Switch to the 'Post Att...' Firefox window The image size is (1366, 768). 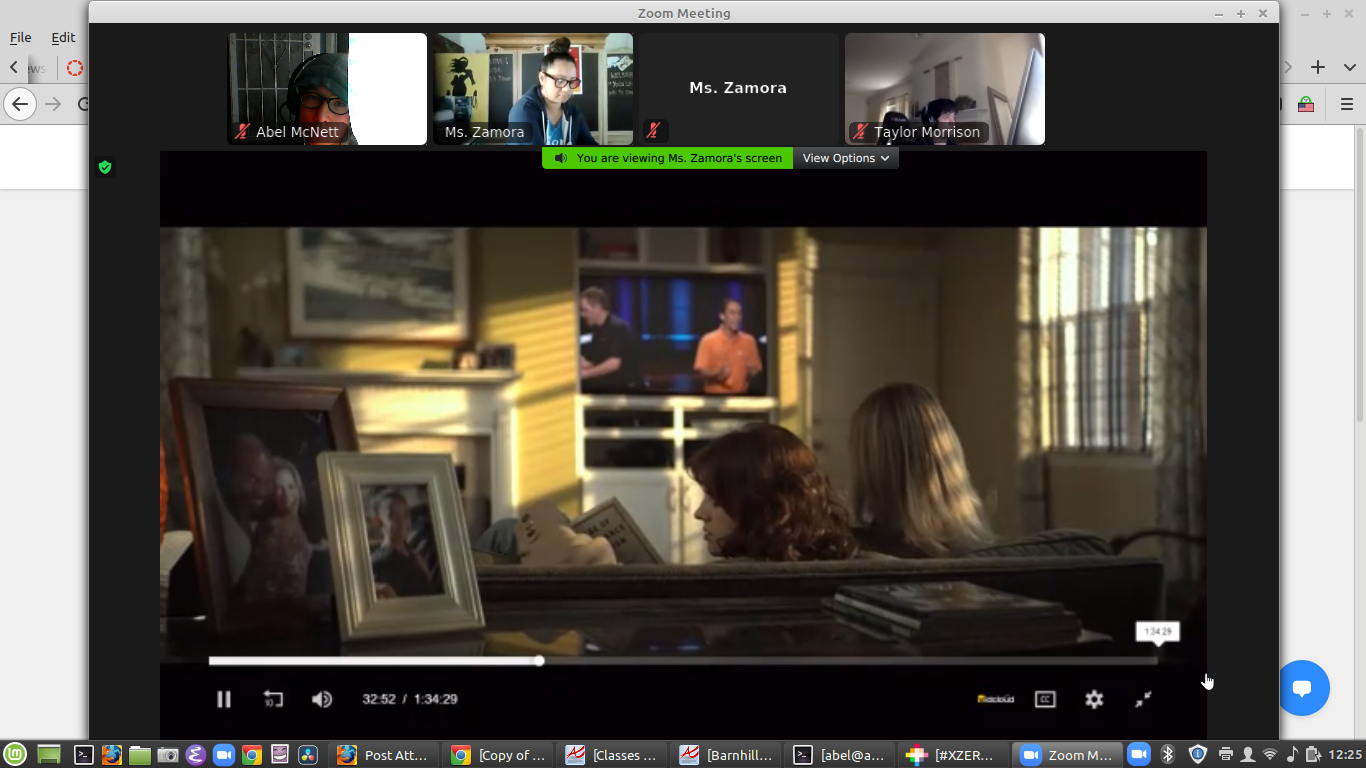[384, 755]
